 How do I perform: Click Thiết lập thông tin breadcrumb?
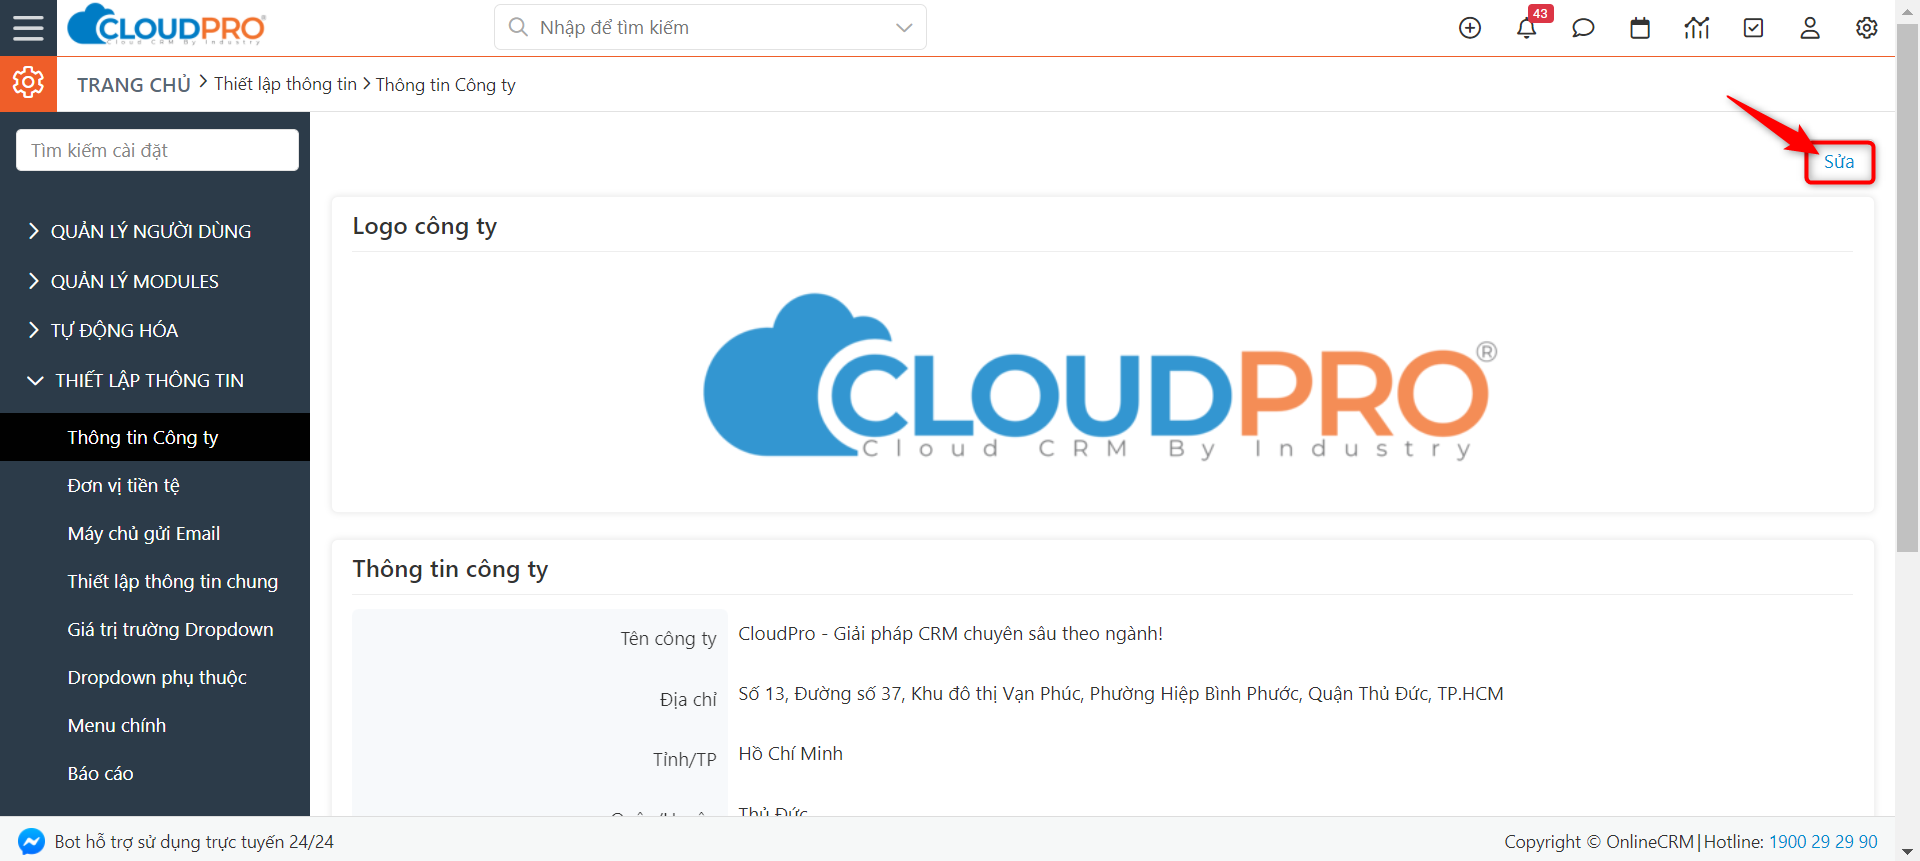tap(285, 84)
